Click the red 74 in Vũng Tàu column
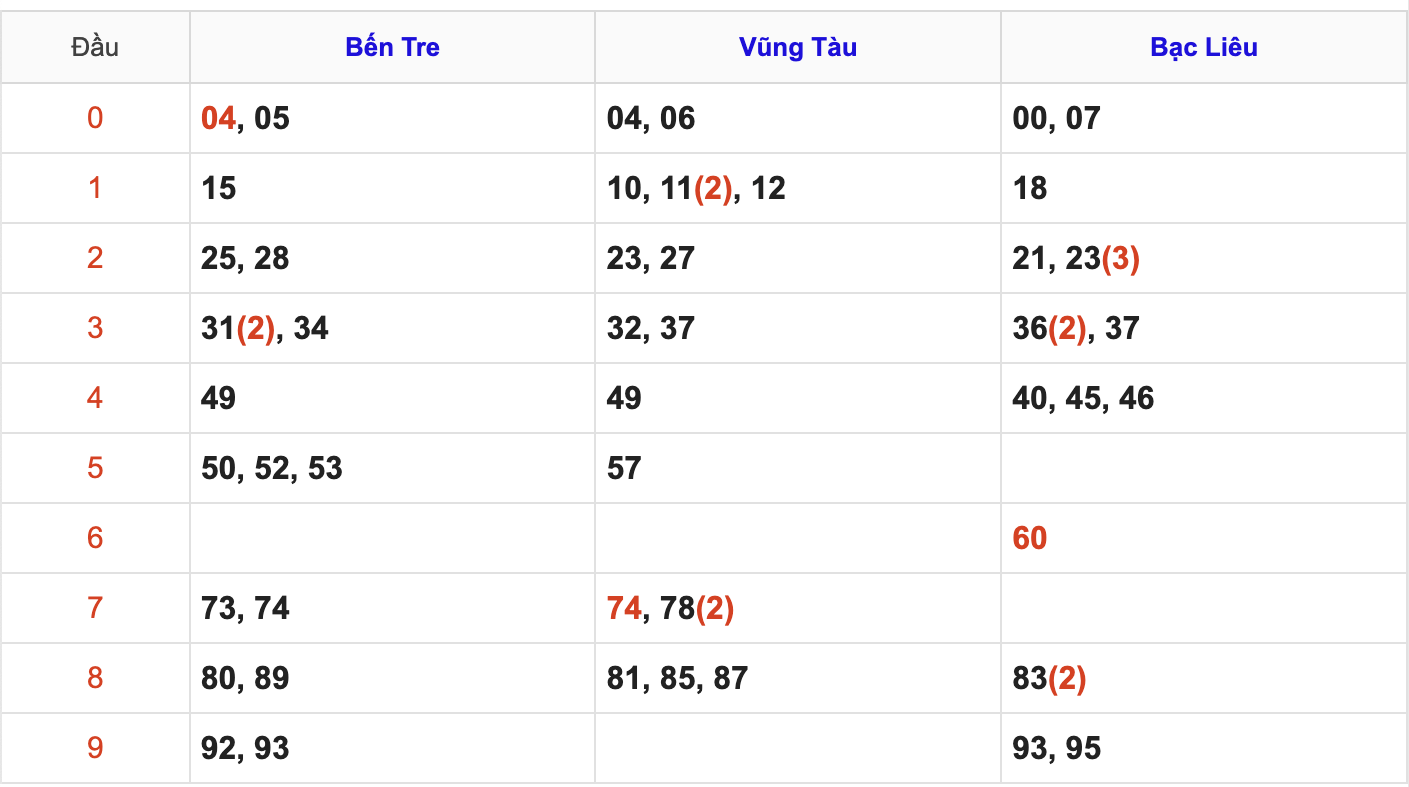The width and height of the screenshot is (1409, 787). [624, 608]
